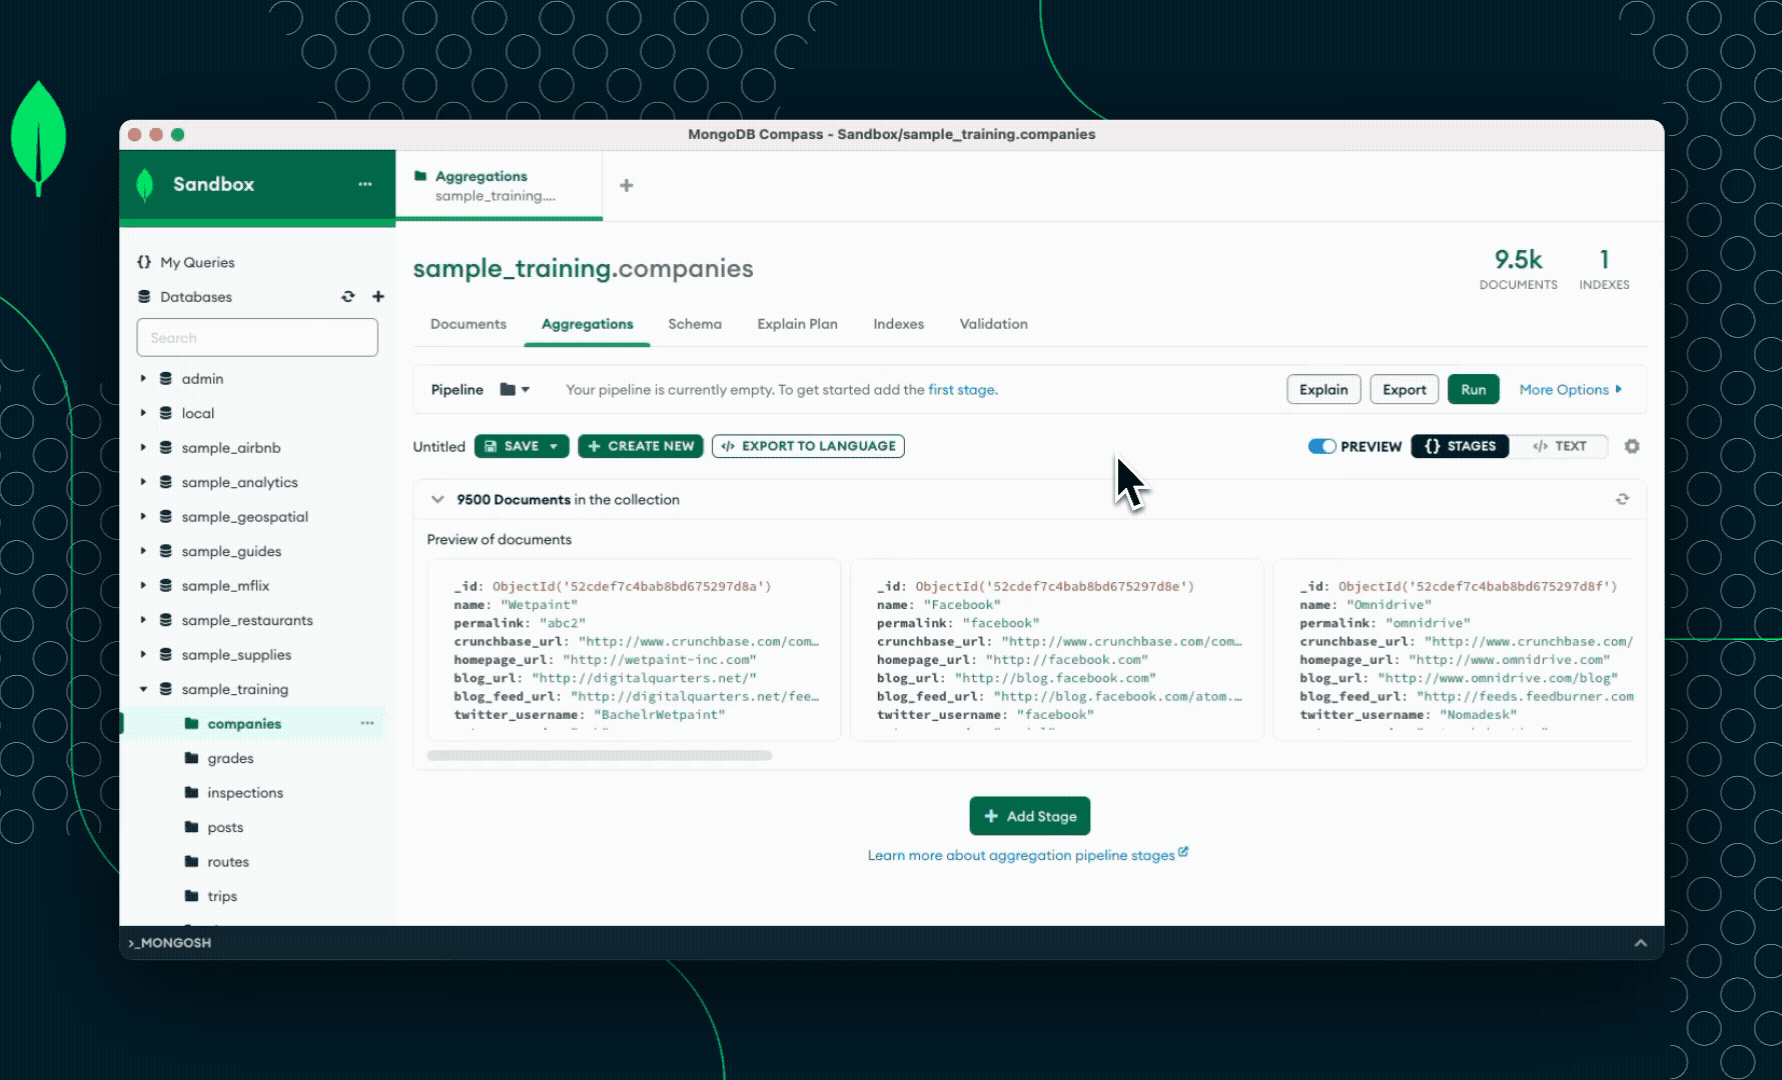Click the Sandbox MongoDB leaf logo
The width and height of the screenshot is (1782, 1080).
click(x=145, y=185)
